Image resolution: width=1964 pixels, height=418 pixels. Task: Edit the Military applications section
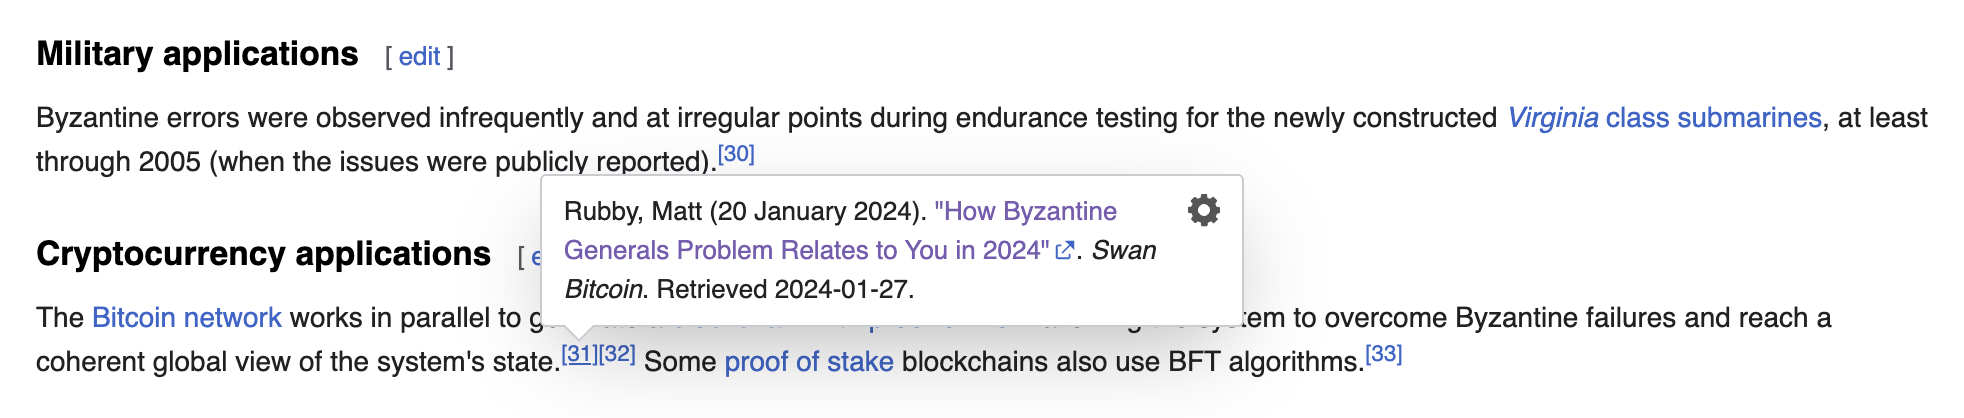pyautogui.click(x=419, y=57)
